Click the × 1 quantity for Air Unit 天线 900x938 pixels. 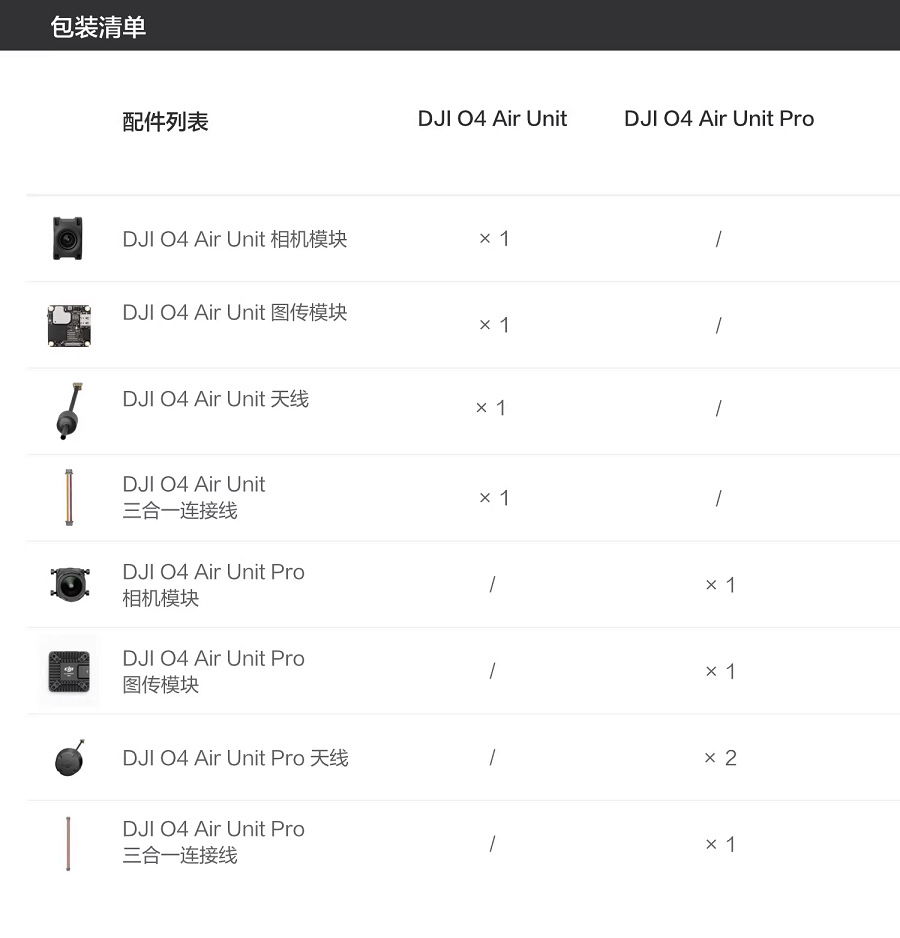click(x=491, y=408)
